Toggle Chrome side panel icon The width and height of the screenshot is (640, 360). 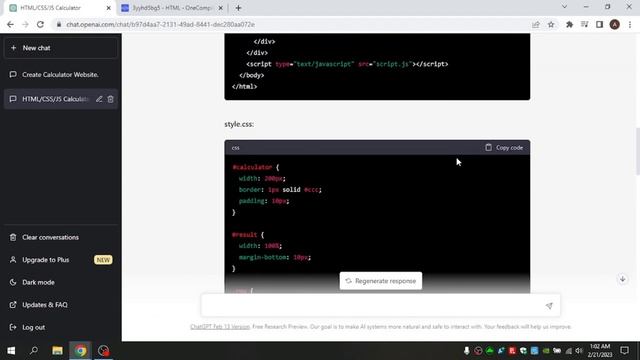tap(599, 24)
